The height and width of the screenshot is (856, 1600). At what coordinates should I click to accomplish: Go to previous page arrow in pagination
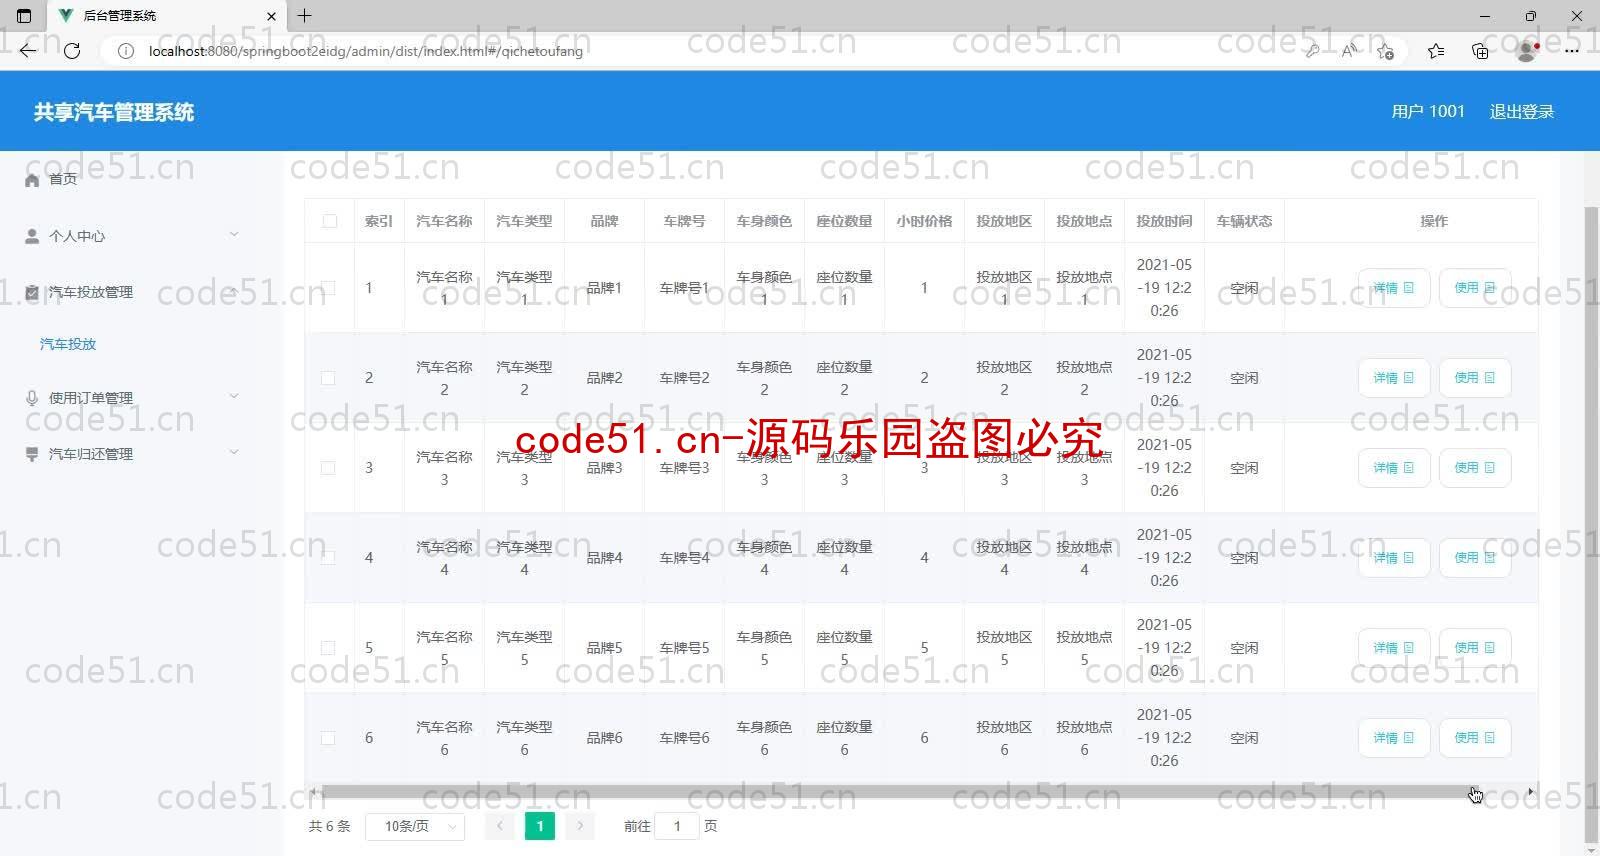(x=500, y=826)
